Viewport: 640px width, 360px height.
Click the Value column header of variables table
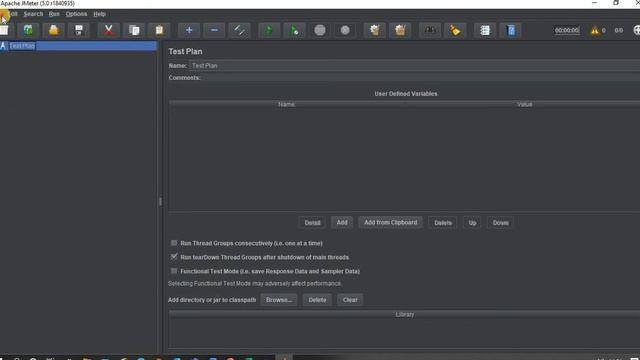point(524,104)
